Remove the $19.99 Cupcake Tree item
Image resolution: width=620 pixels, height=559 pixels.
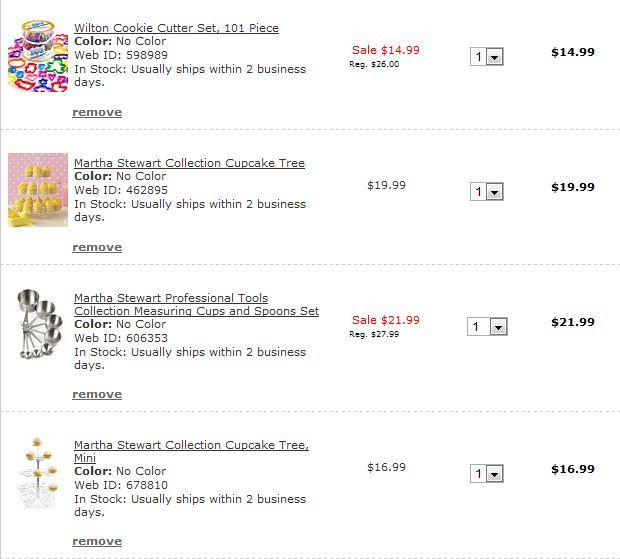point(97,247)
